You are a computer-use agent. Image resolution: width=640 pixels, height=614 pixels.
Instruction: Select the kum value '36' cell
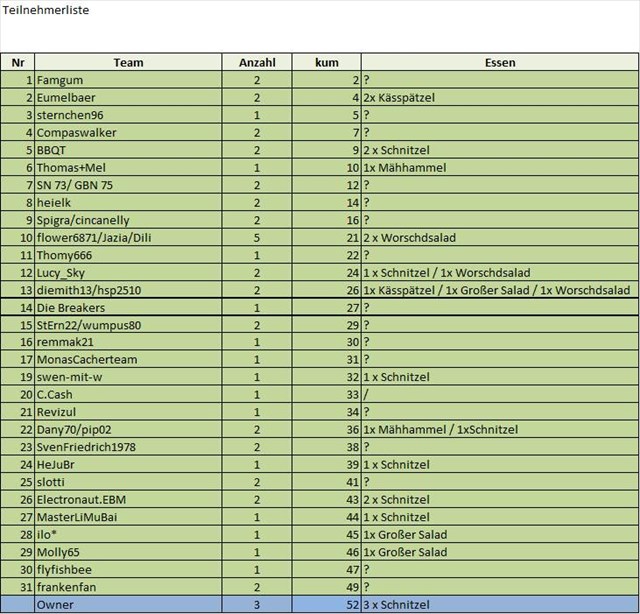(327, 430)
